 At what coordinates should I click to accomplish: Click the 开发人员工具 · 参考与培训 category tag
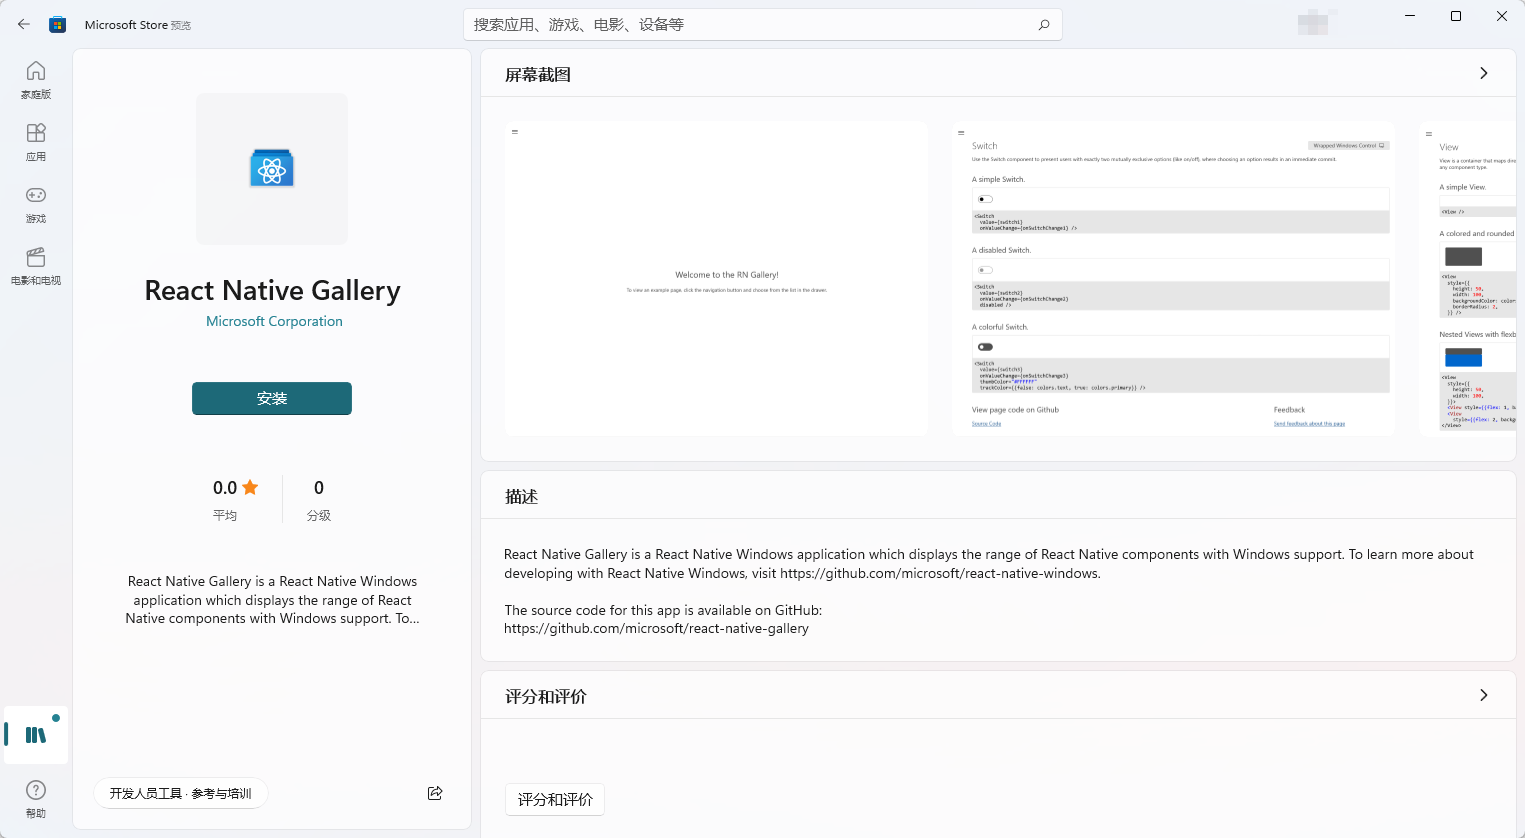(x=181, y=793)
